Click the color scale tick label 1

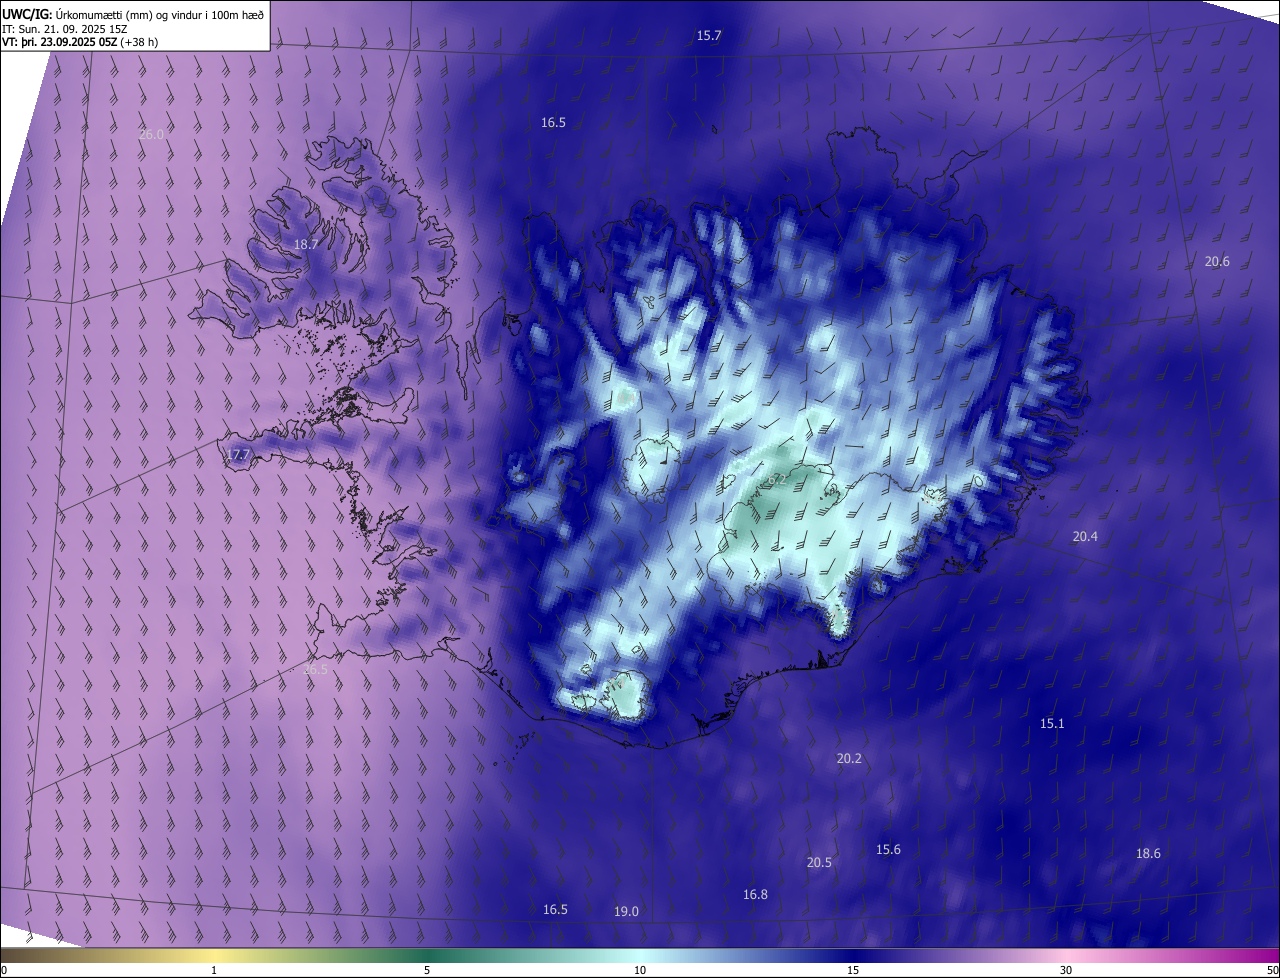214,970
